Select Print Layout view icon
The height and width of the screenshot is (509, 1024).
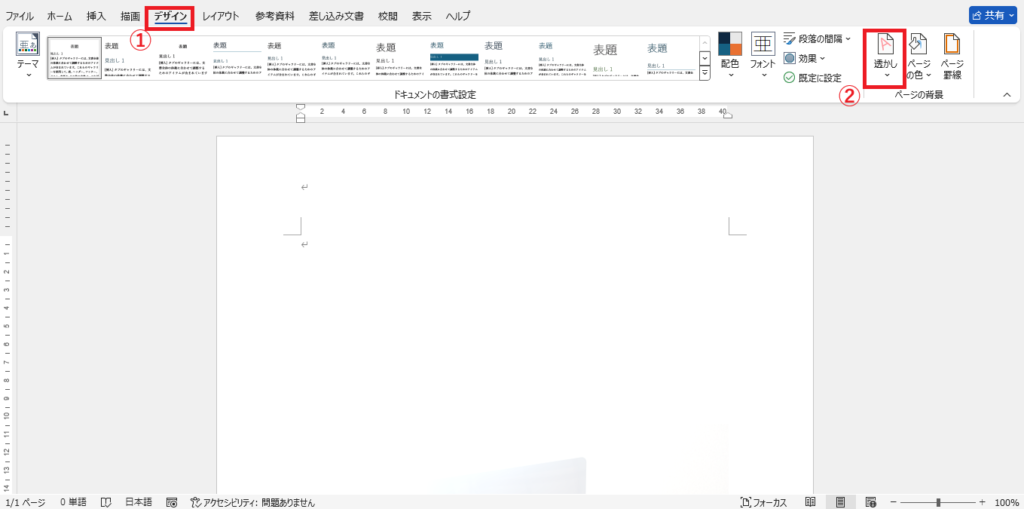coord(840,502)
